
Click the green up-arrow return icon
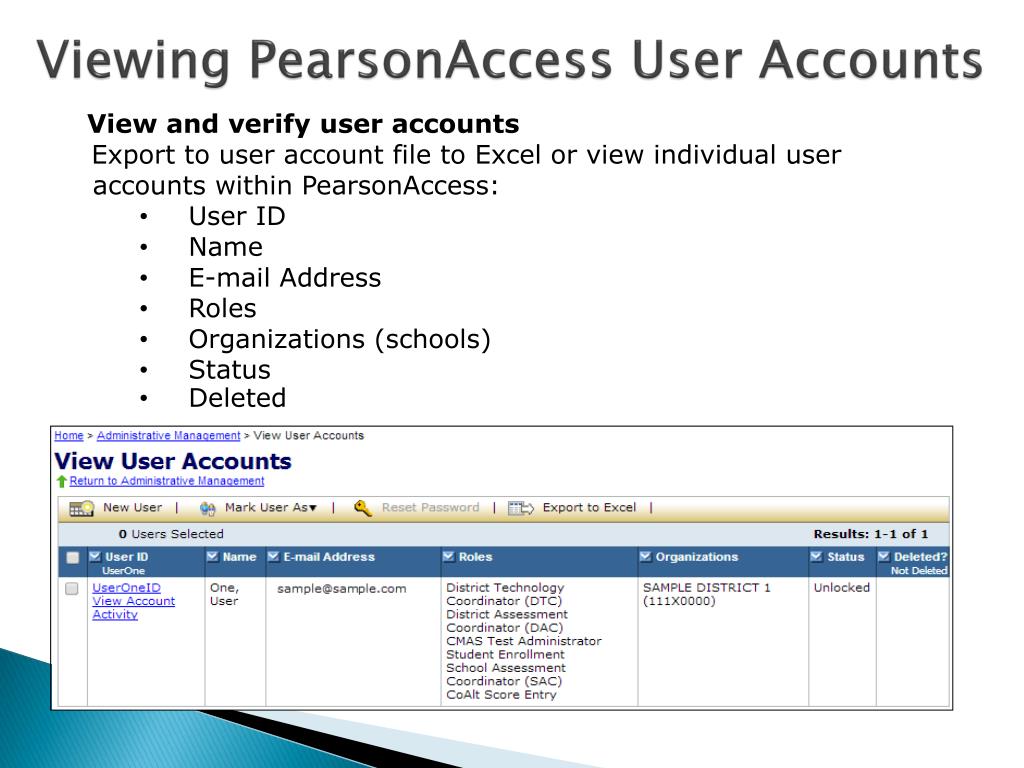tap(61, 481)
